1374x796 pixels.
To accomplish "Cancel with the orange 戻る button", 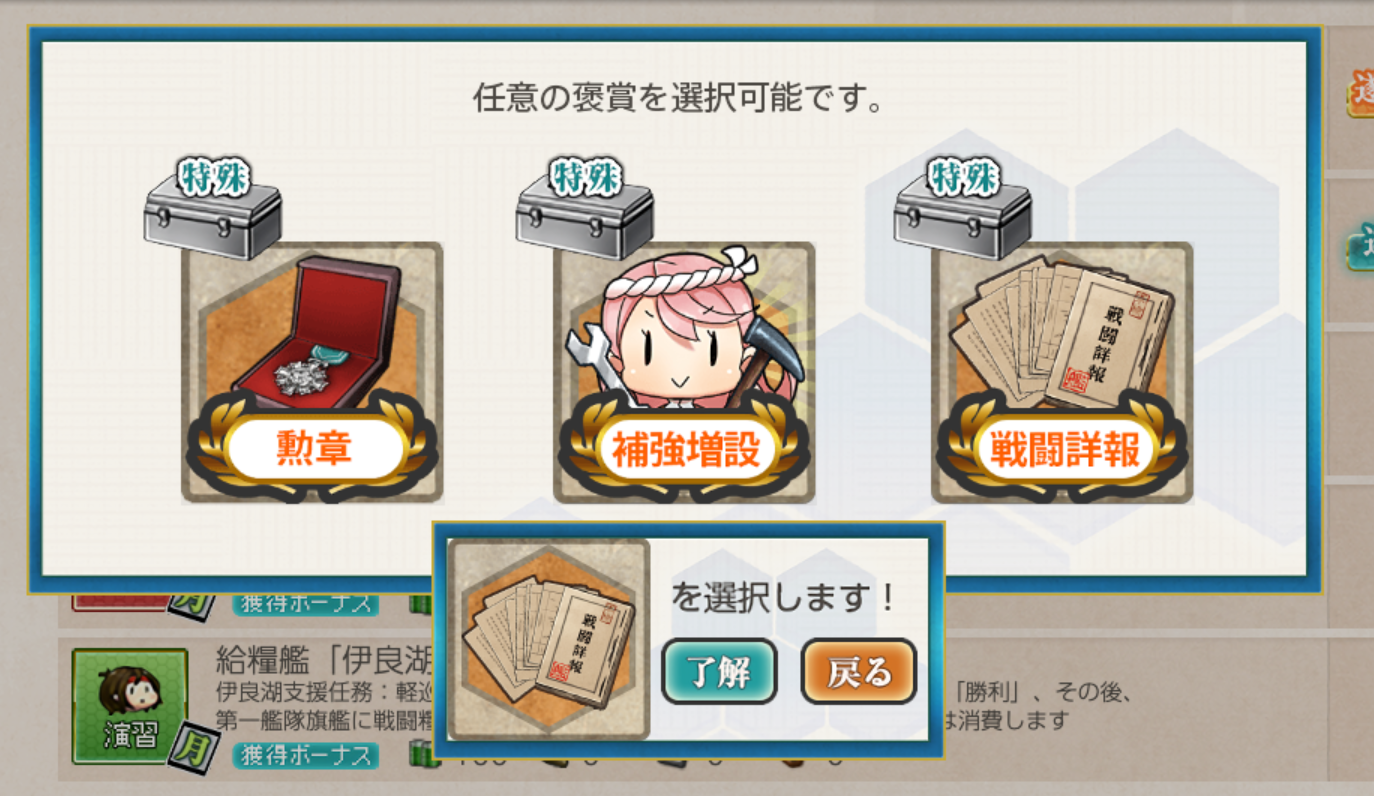I will (859, 672).
